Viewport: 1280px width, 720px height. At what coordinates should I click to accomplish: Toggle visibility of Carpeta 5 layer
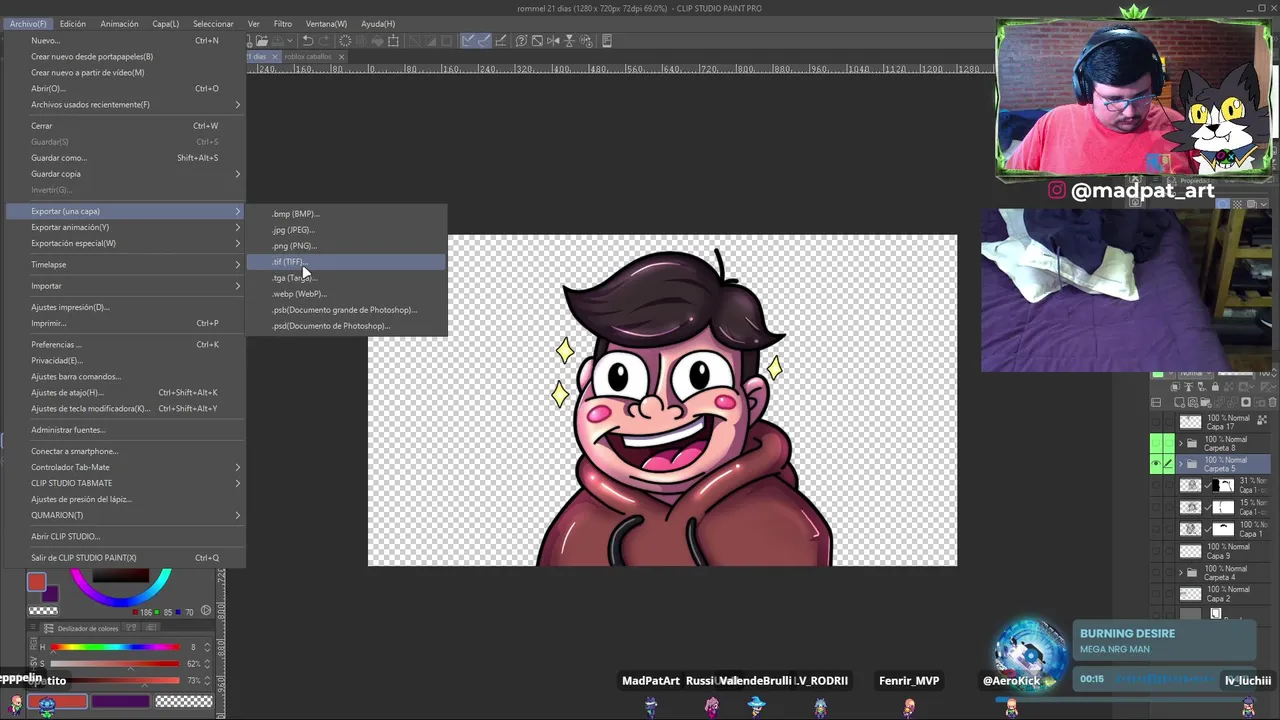1157,465
